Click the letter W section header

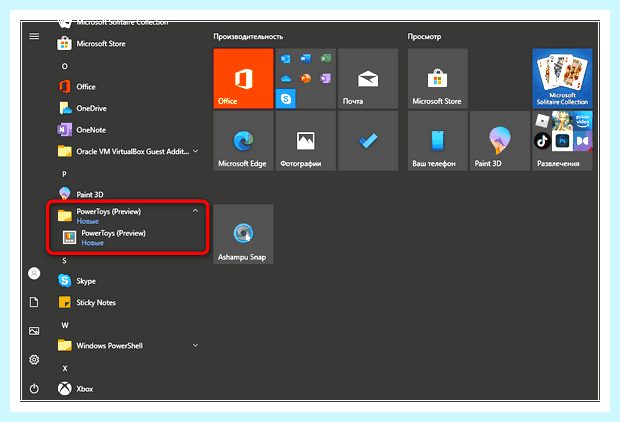tap(65, 325)
